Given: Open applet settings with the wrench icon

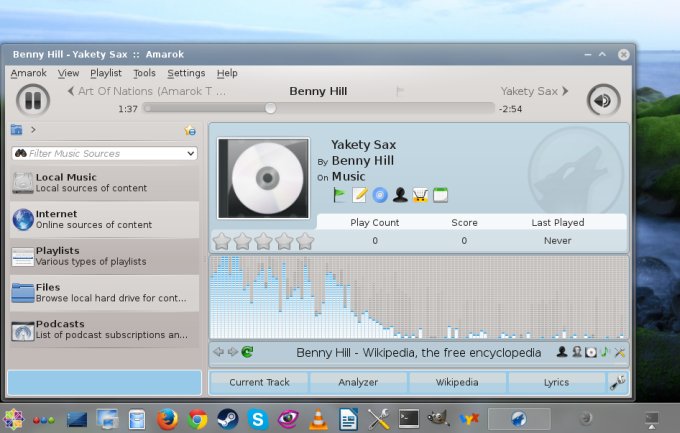Looking at the screenshot, I should [x=617, y=382].
